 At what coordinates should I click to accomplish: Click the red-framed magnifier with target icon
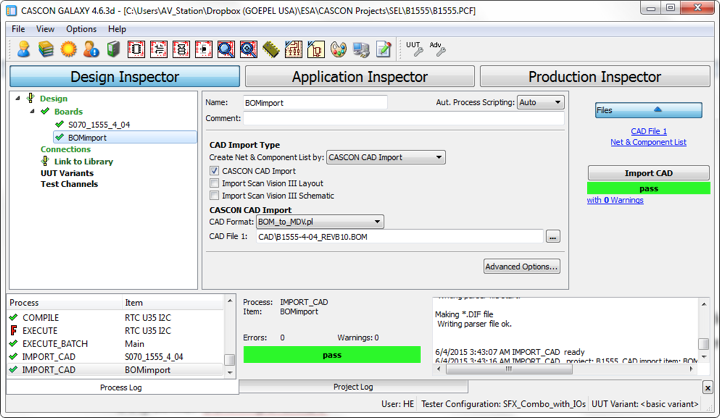tap(248, 49)
